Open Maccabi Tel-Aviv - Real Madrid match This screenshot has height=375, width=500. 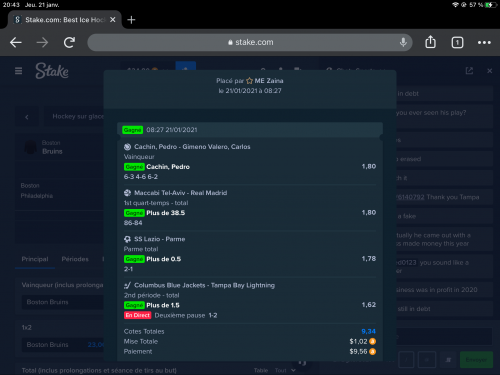point(181,193)
